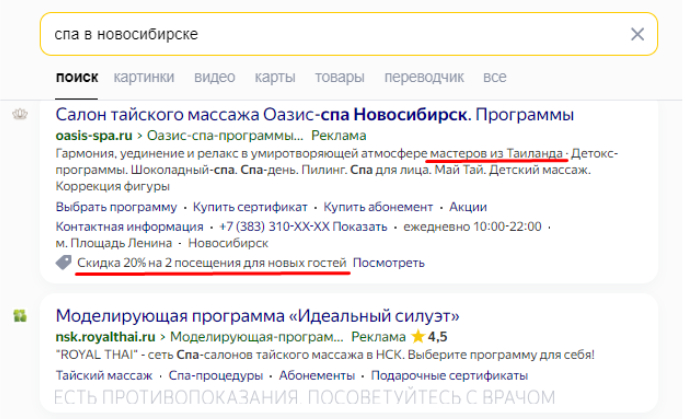Open the 'Моделирующая-програм...' breadcrumb link
The height and width of the screenshot is (419, 685).
(256, 337)
